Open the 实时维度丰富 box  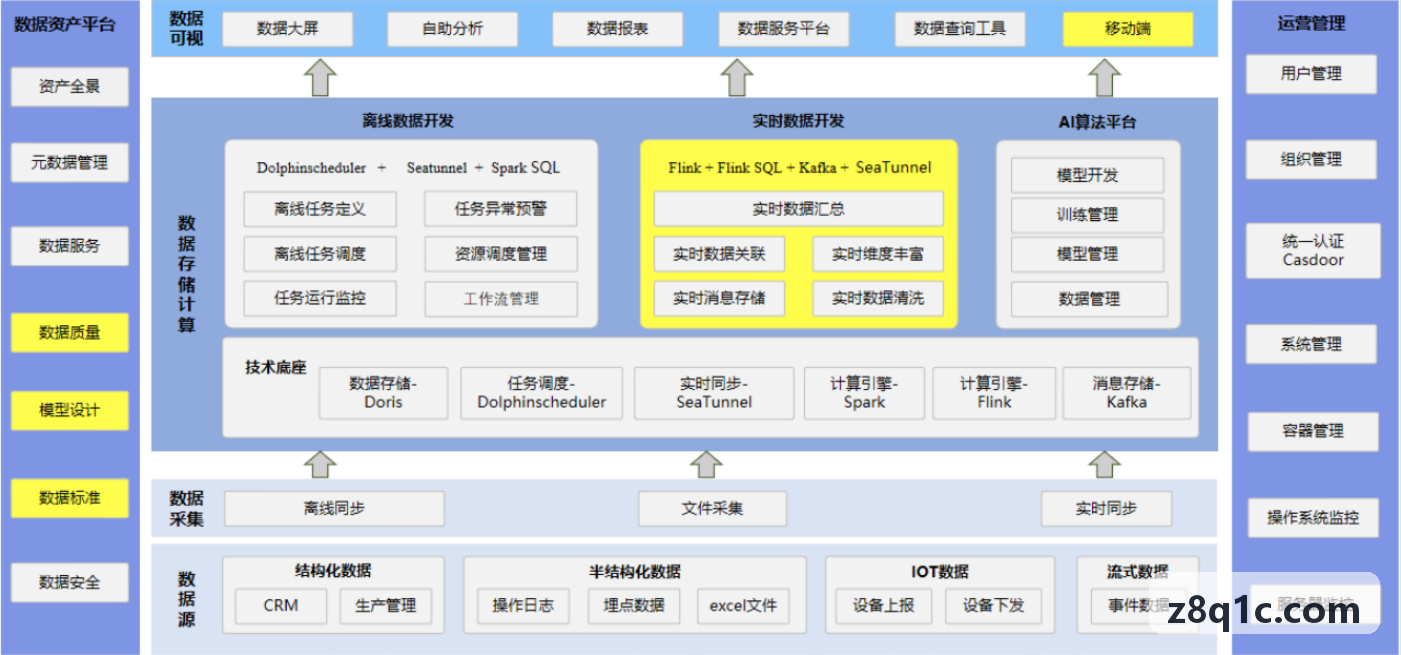(x=878, y=254)
